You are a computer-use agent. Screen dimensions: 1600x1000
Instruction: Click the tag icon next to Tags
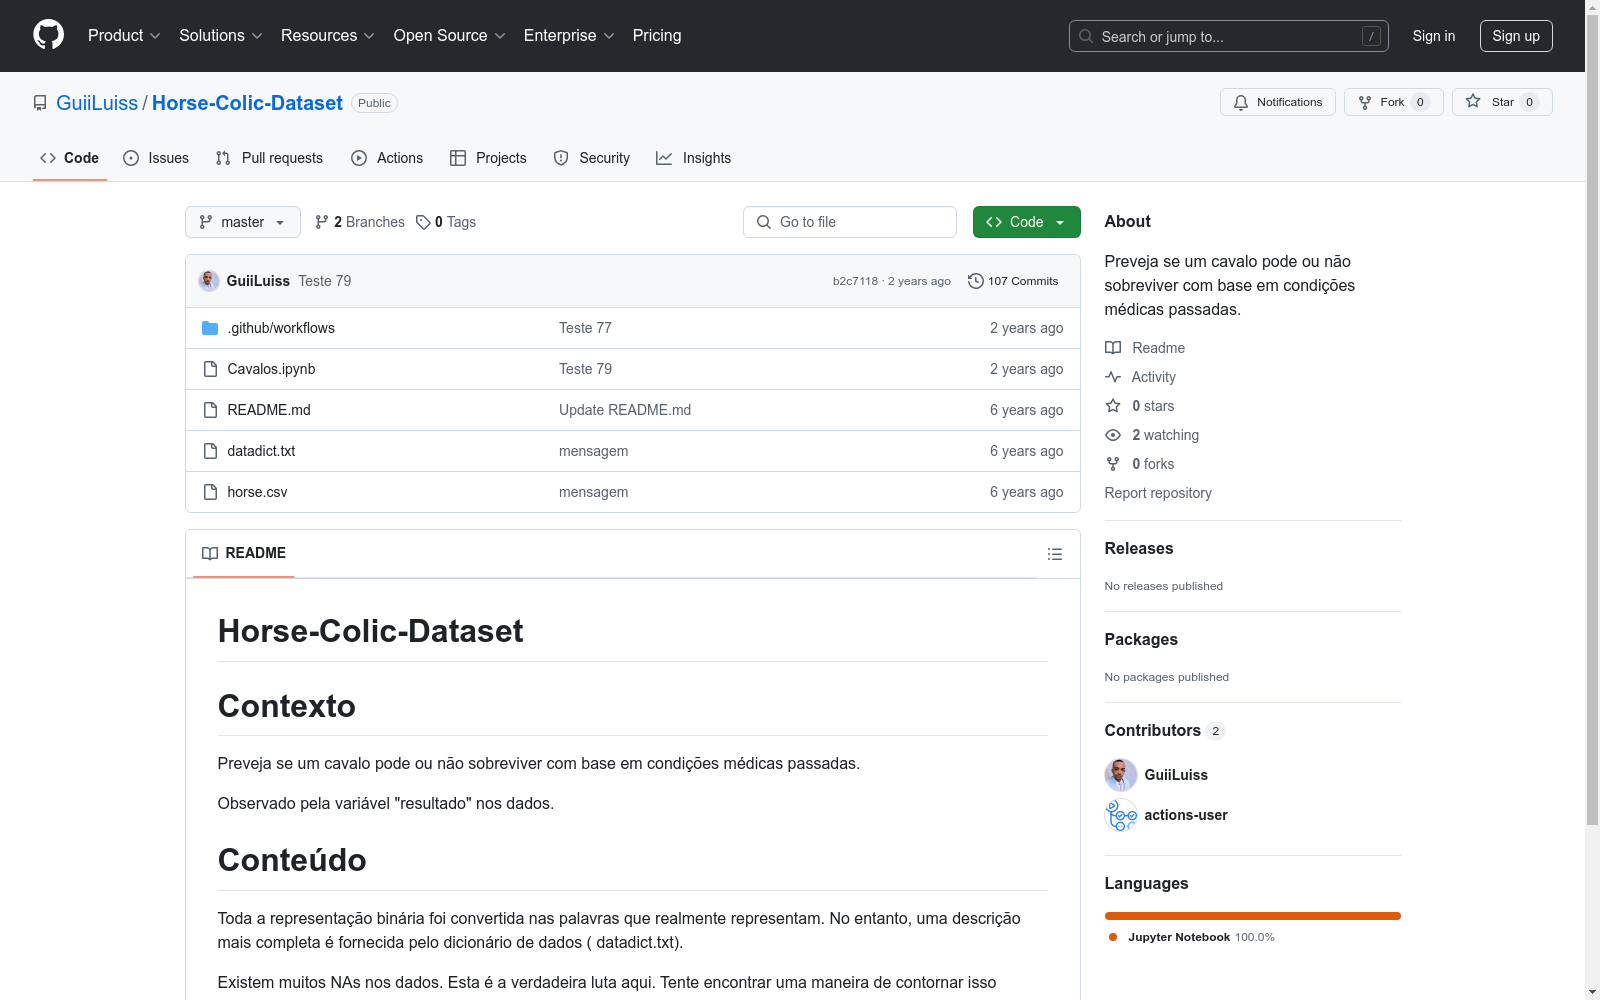pos(423,222)
